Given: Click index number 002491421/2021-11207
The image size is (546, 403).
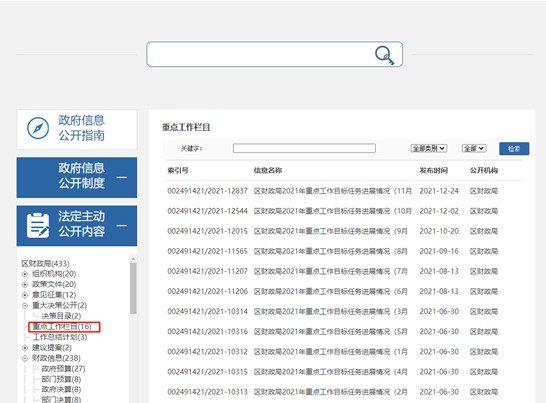Looking at the screenshot, I should pyautogui.click(x=208, y=271).
